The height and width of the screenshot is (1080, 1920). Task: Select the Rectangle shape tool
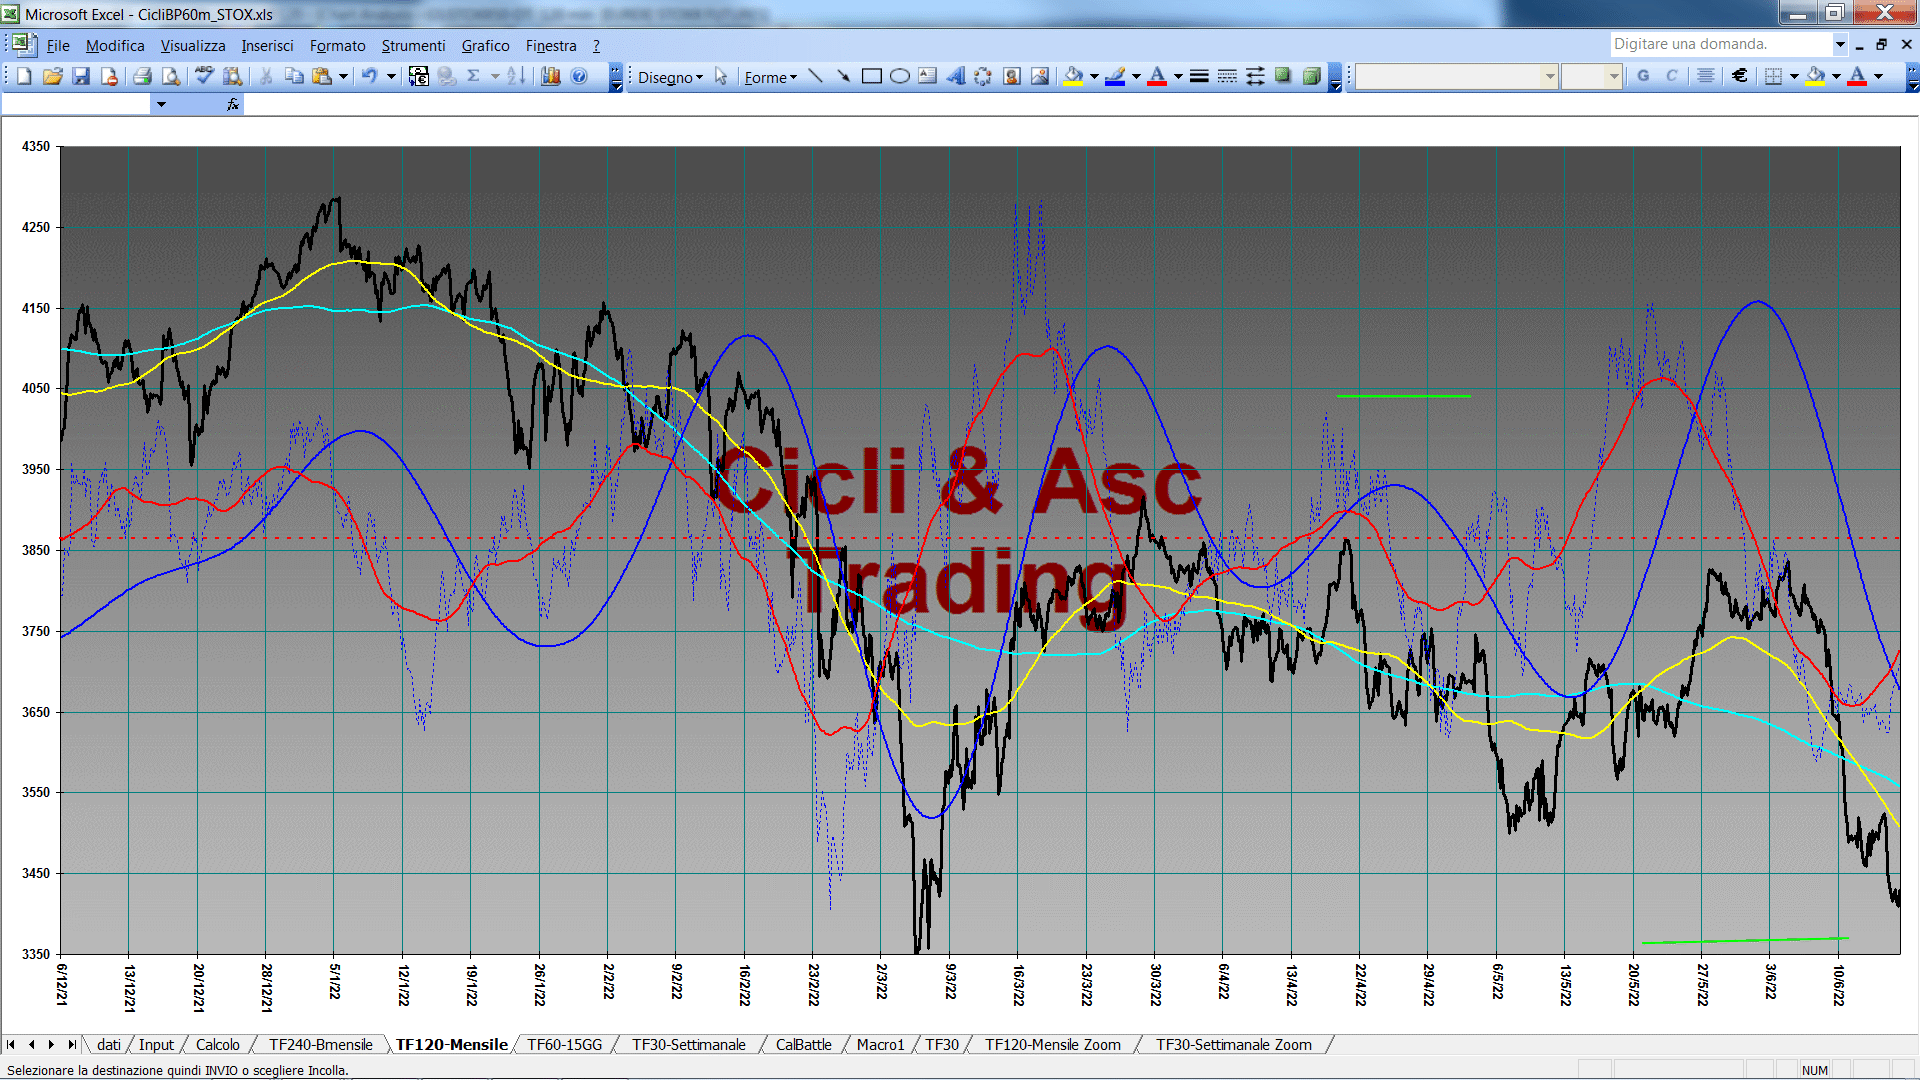coord(872,76)
